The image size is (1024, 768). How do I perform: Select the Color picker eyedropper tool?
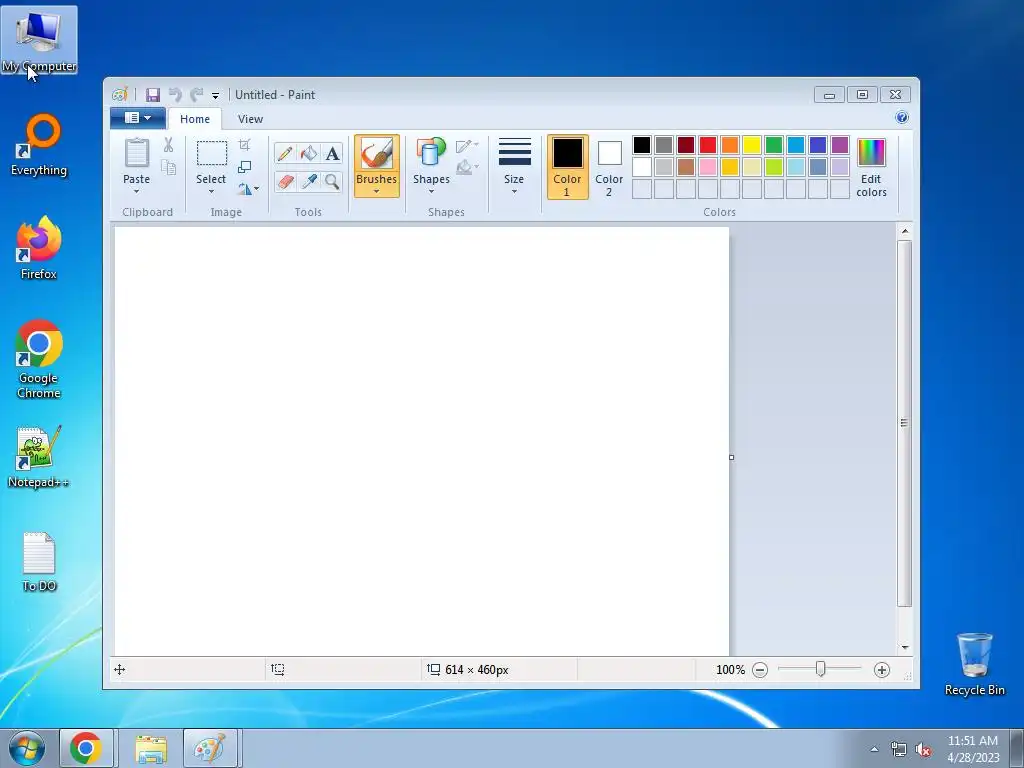309,181
